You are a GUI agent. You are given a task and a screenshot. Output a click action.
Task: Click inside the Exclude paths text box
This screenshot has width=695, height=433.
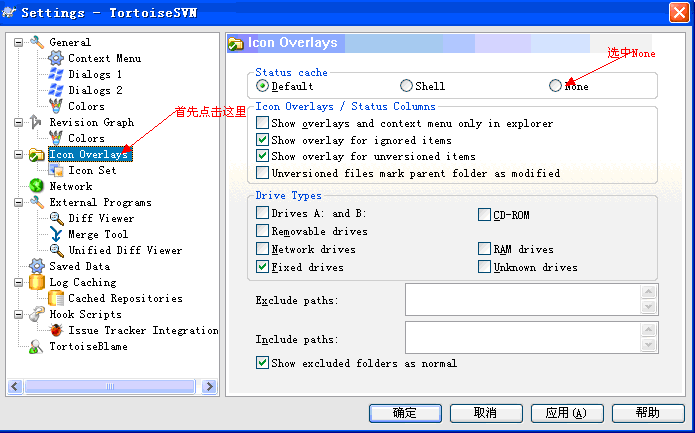click(523, 300)
